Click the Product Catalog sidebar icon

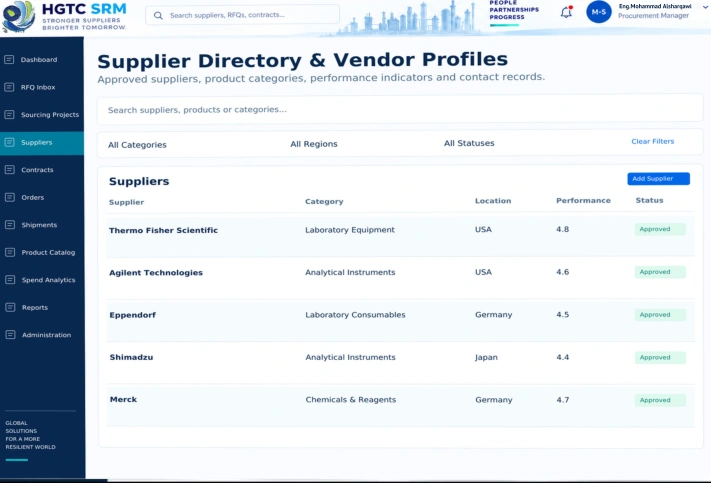point(10,252)
